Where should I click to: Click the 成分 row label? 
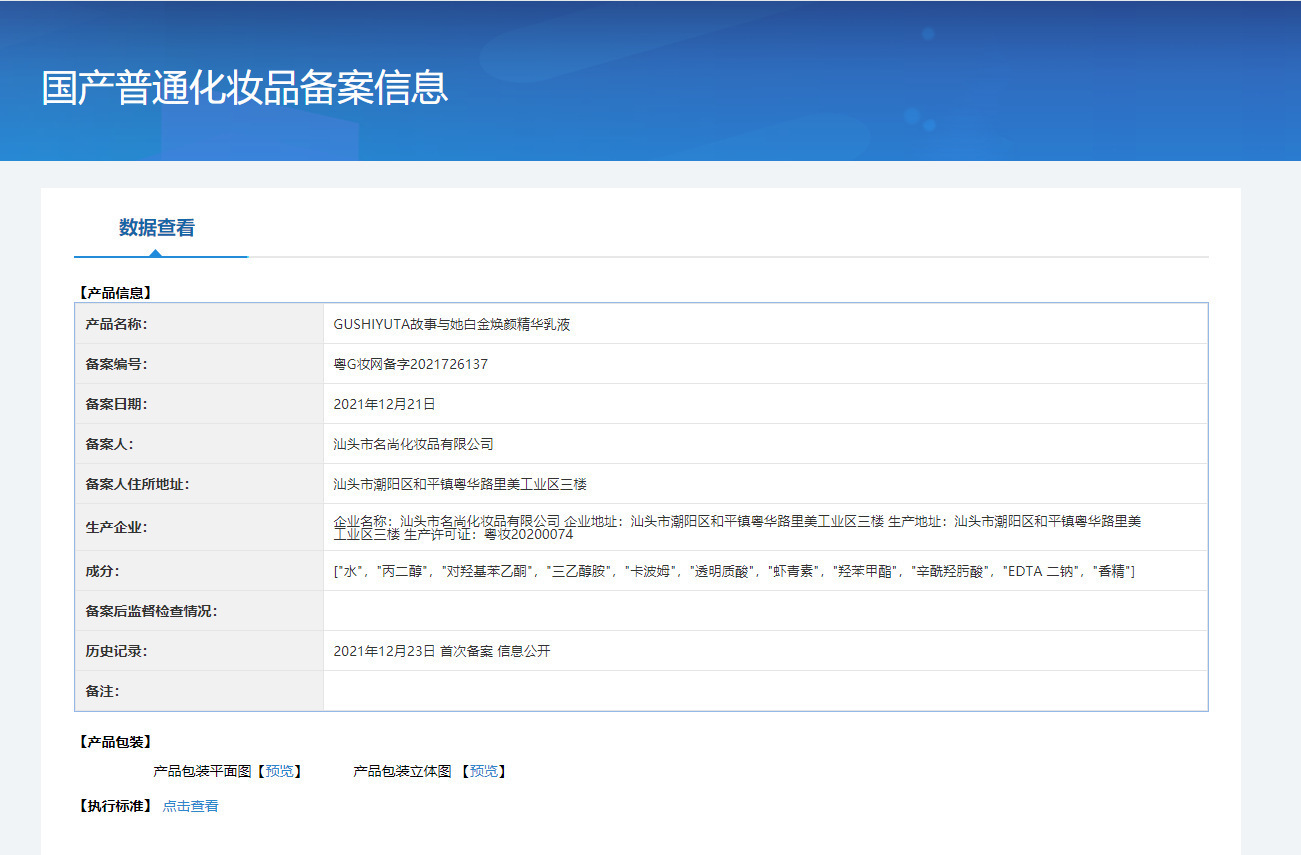pyautogui.click(x=102, y=571)
